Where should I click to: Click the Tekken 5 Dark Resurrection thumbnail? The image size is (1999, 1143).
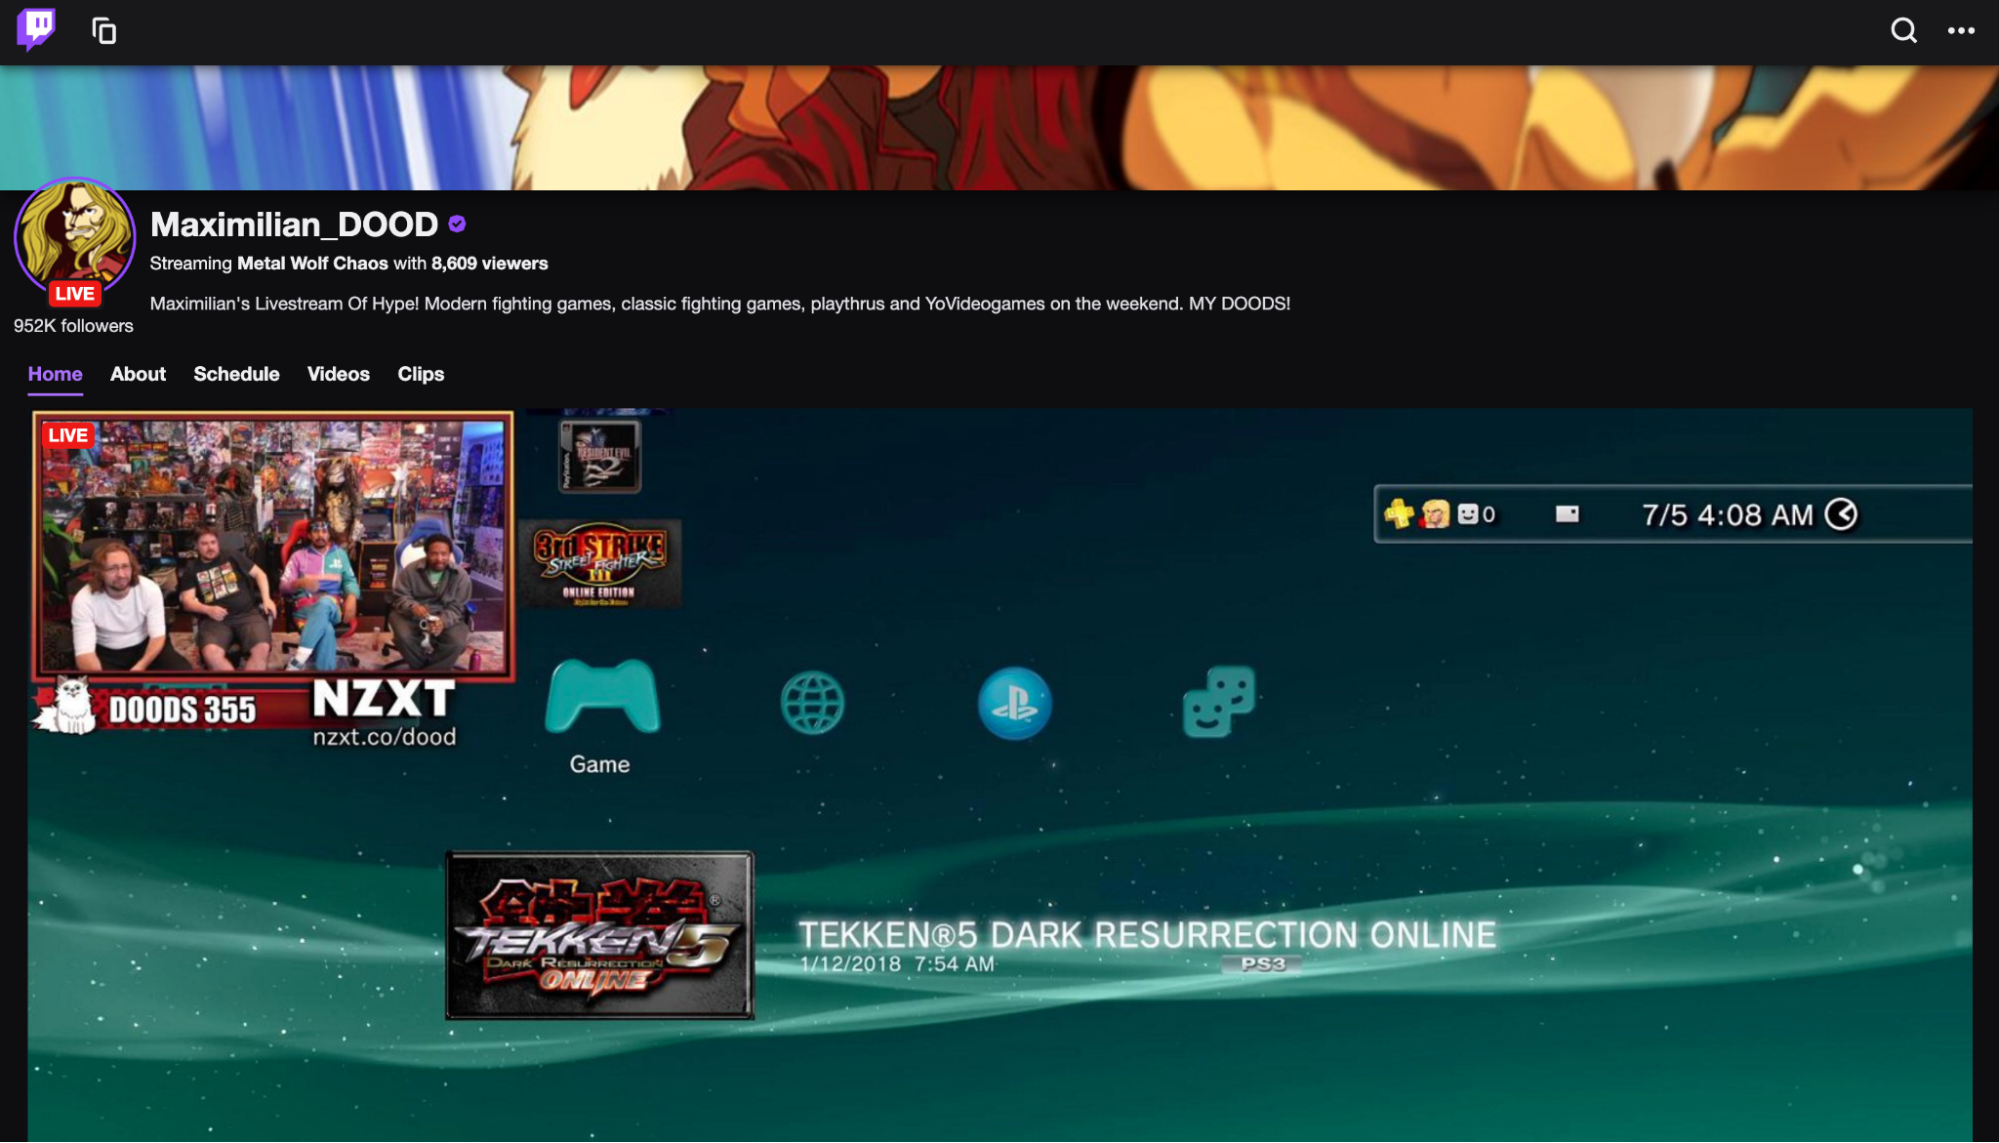pos(599,935)
